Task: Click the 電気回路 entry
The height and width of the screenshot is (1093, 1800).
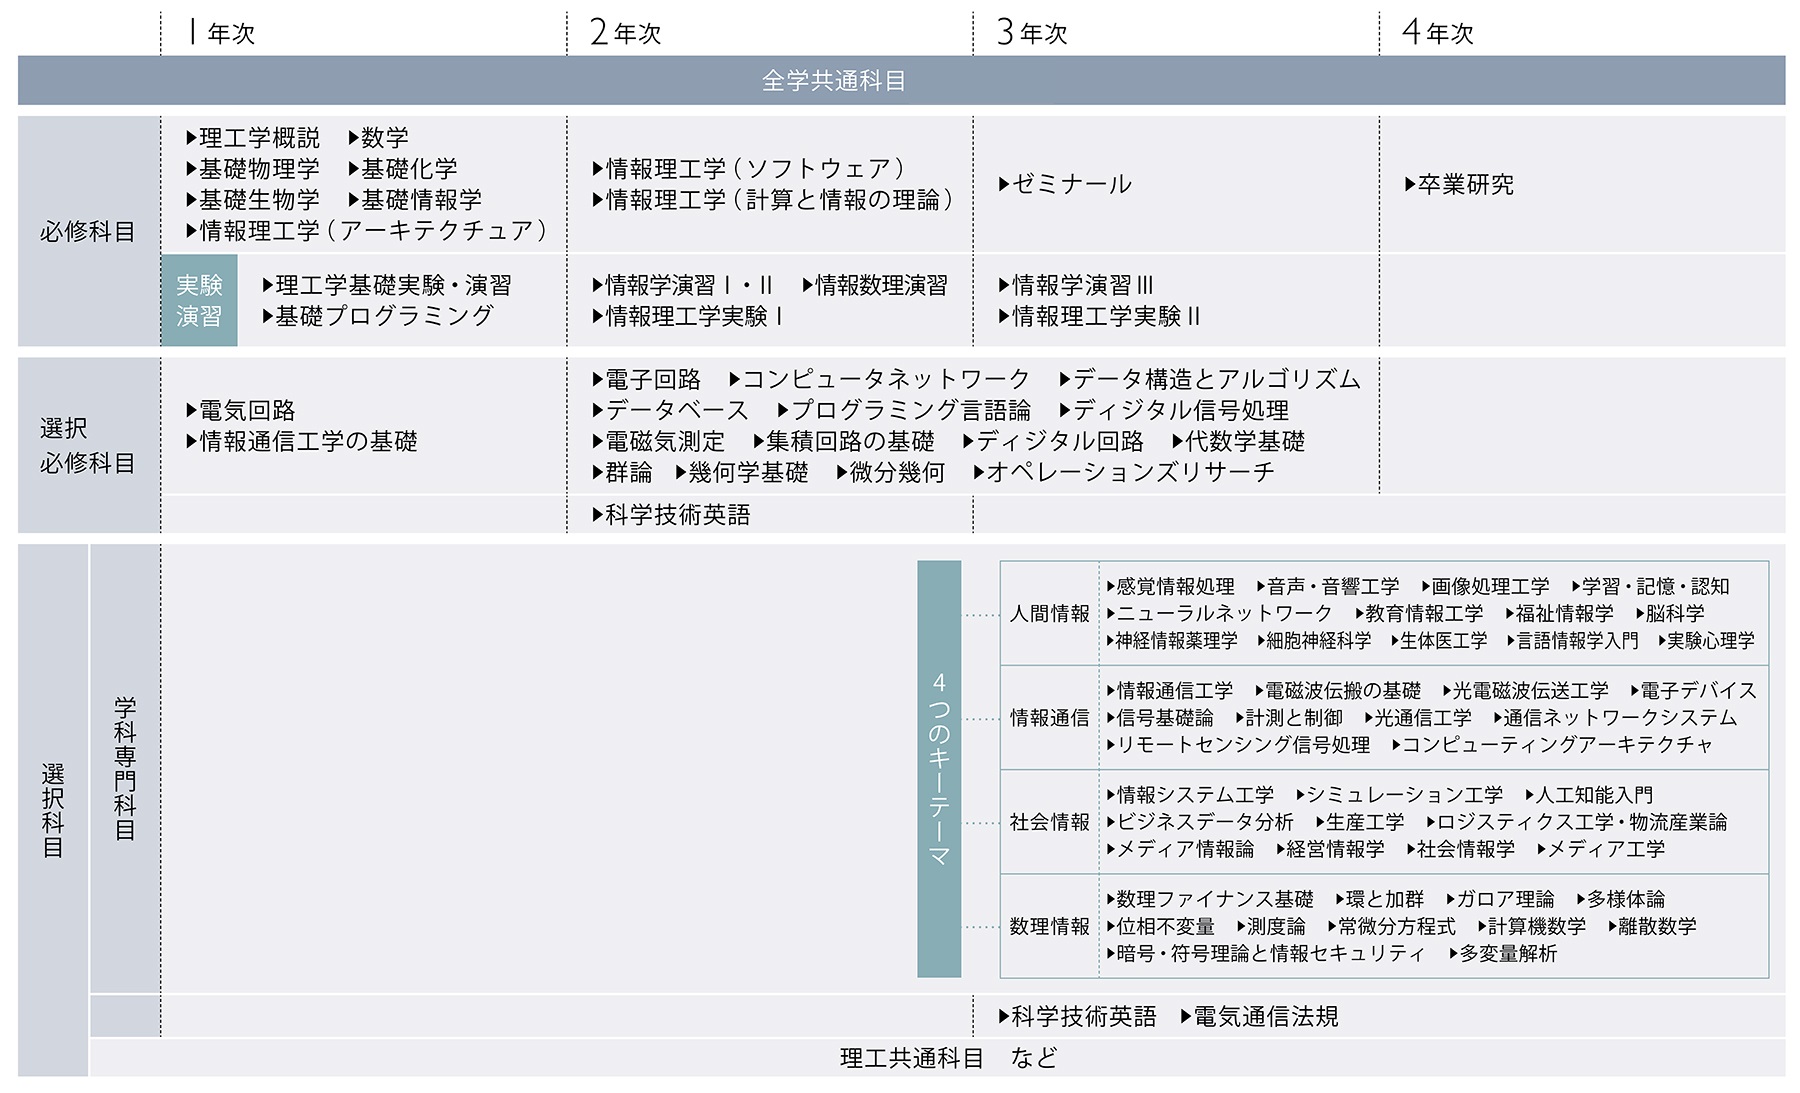Action: tap(241, 410)
